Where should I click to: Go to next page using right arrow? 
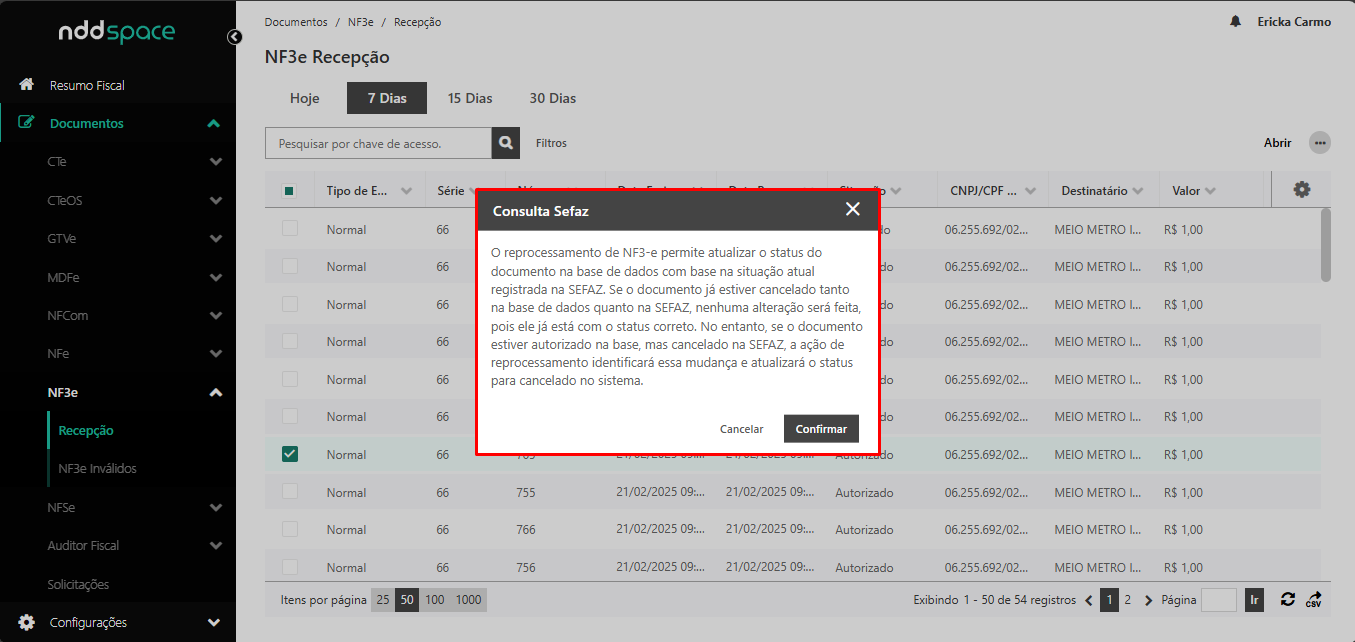point(1149,601)
